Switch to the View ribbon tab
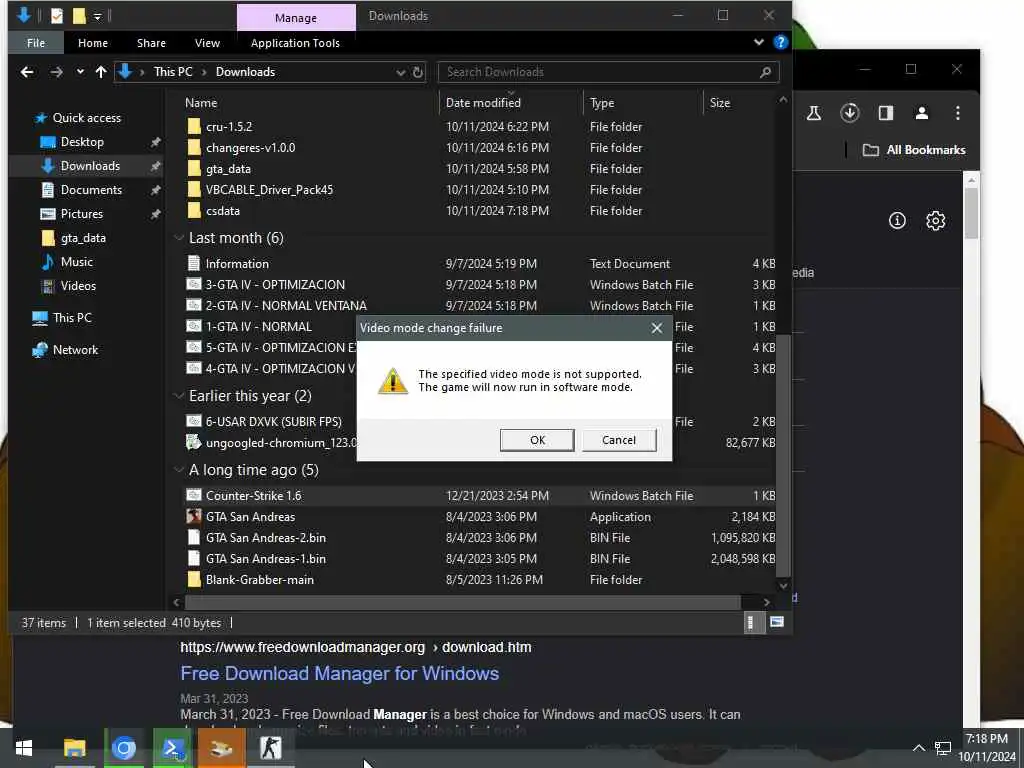 pos(207,43)
